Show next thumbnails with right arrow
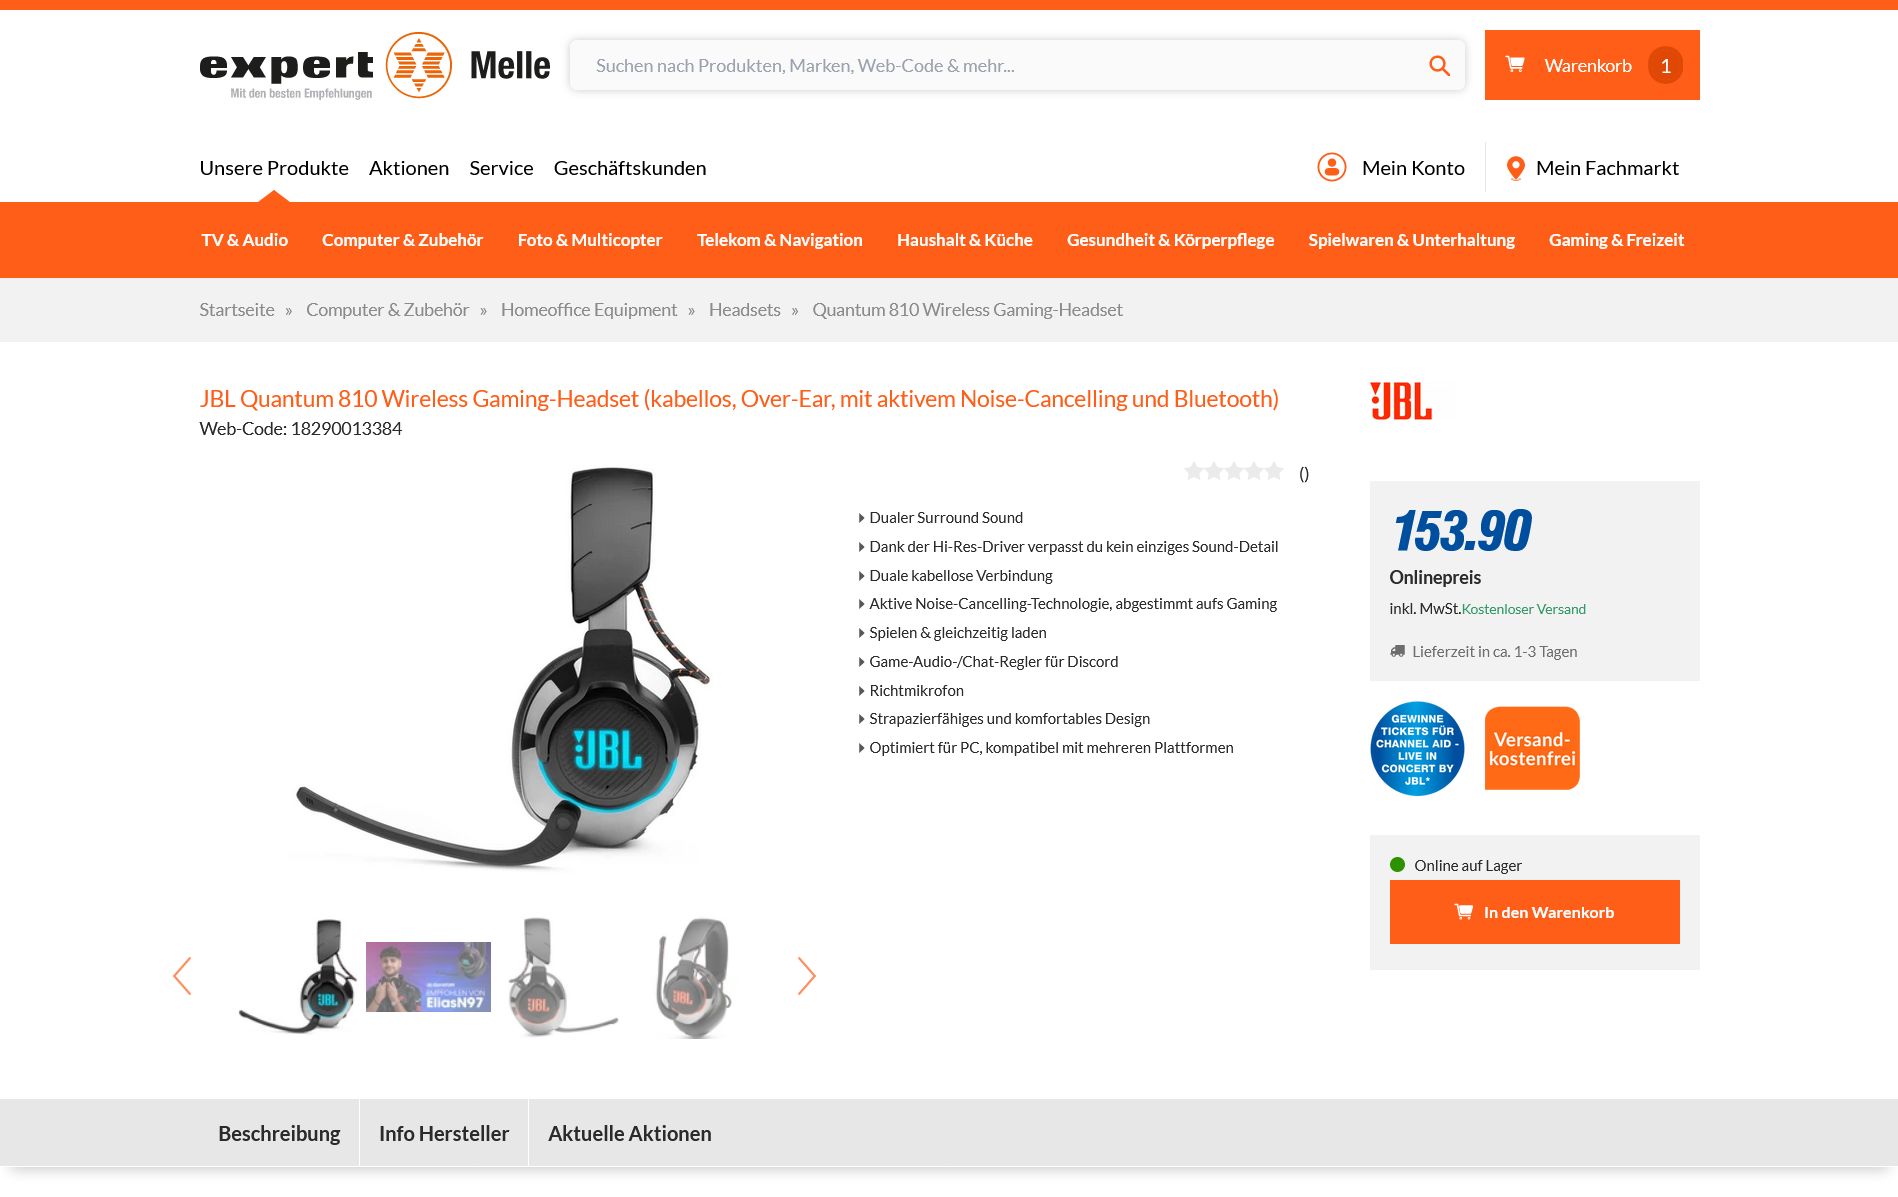 click(806, 976)
